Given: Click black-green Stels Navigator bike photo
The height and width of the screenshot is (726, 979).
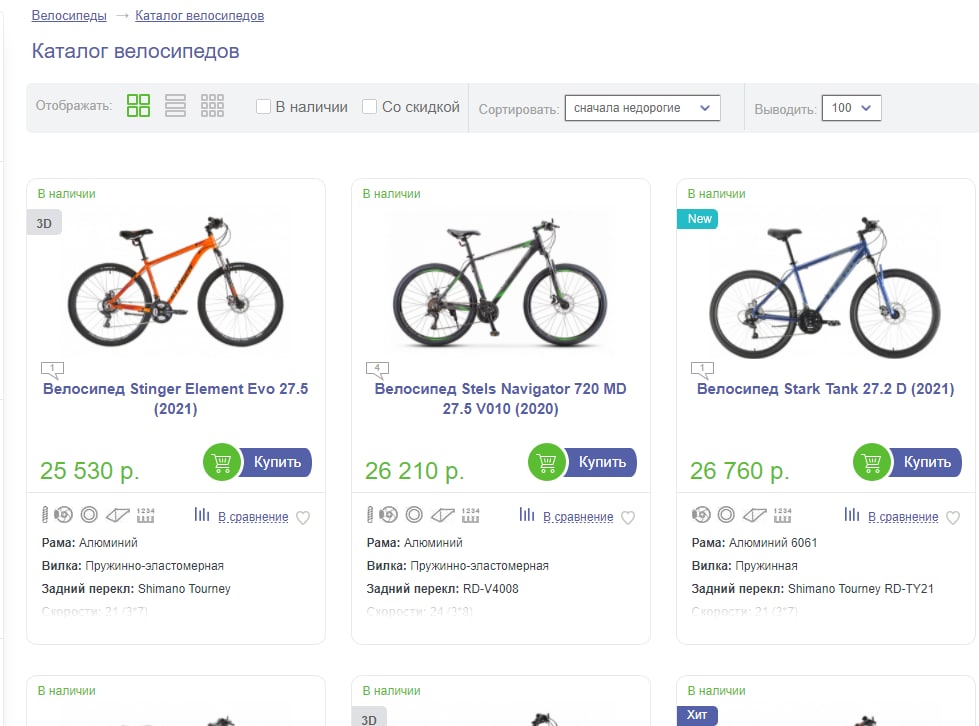Looking at the screenshot, I should click(500, 283).
